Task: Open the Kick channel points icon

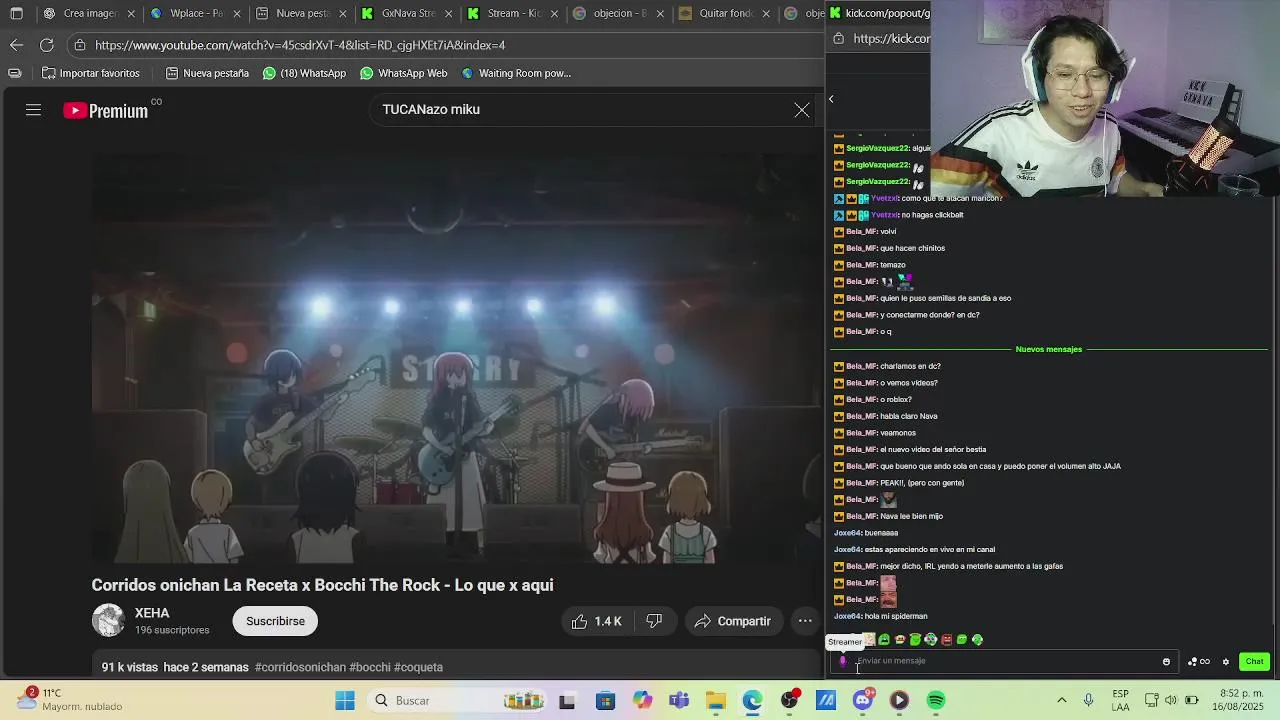Action: tap(1198, 661)
